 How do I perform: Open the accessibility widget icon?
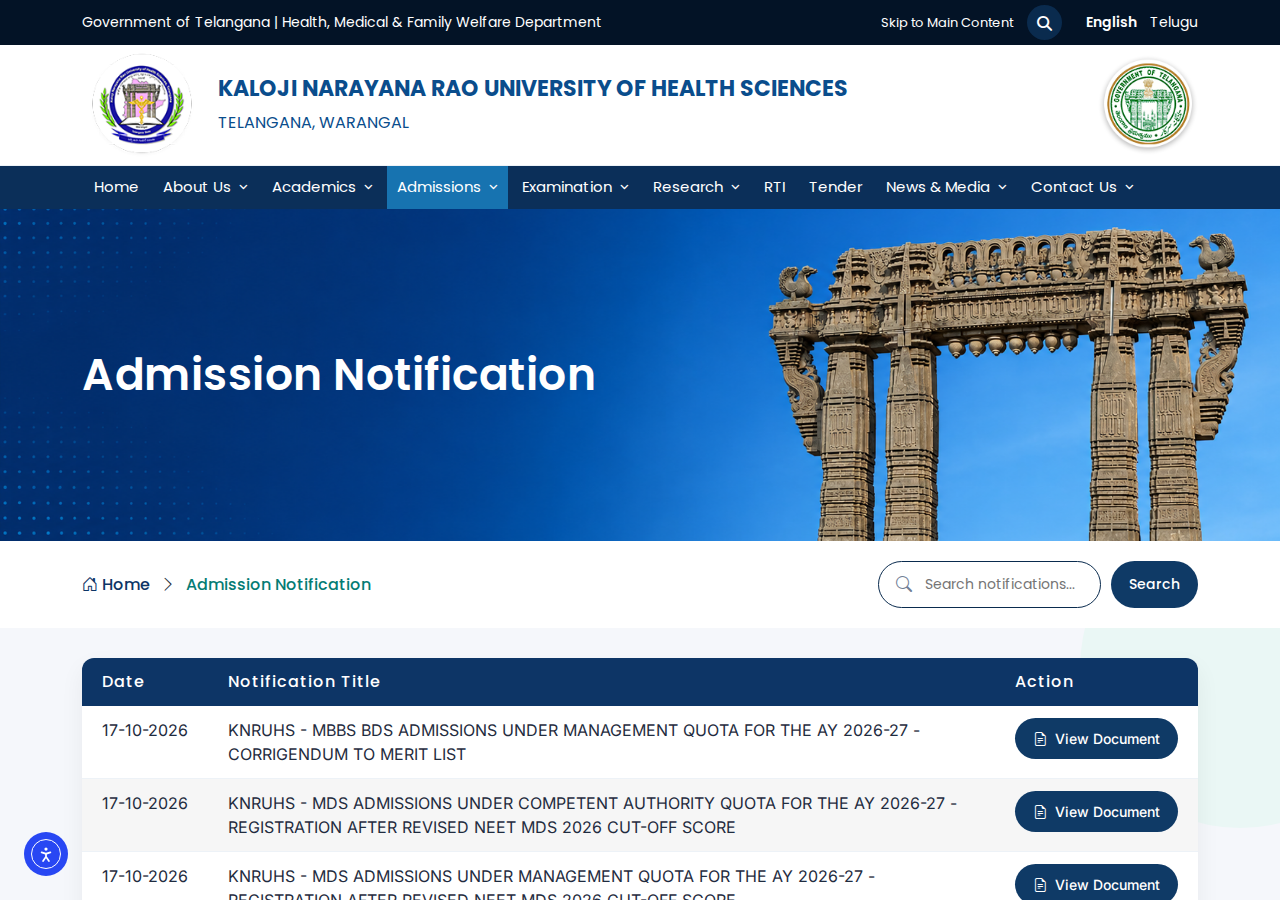[x=46, y=854]
